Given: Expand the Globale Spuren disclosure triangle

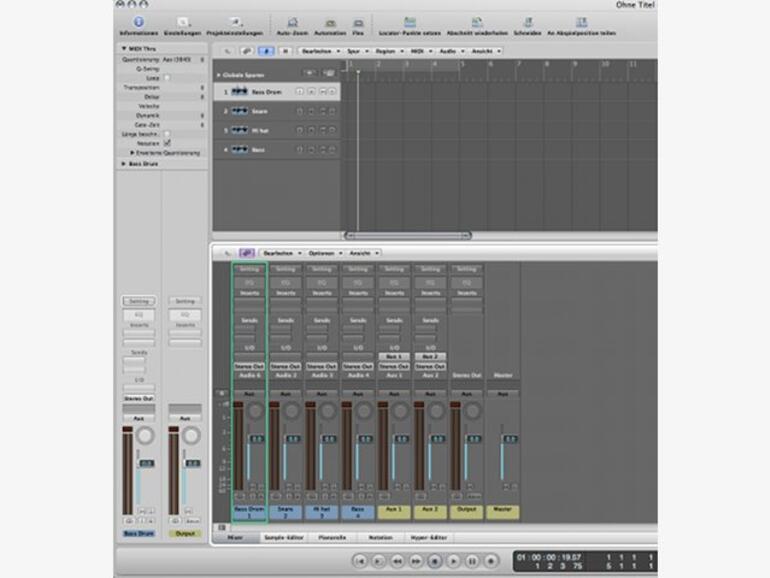Looking at the screenshot, I should coord(219,74).
